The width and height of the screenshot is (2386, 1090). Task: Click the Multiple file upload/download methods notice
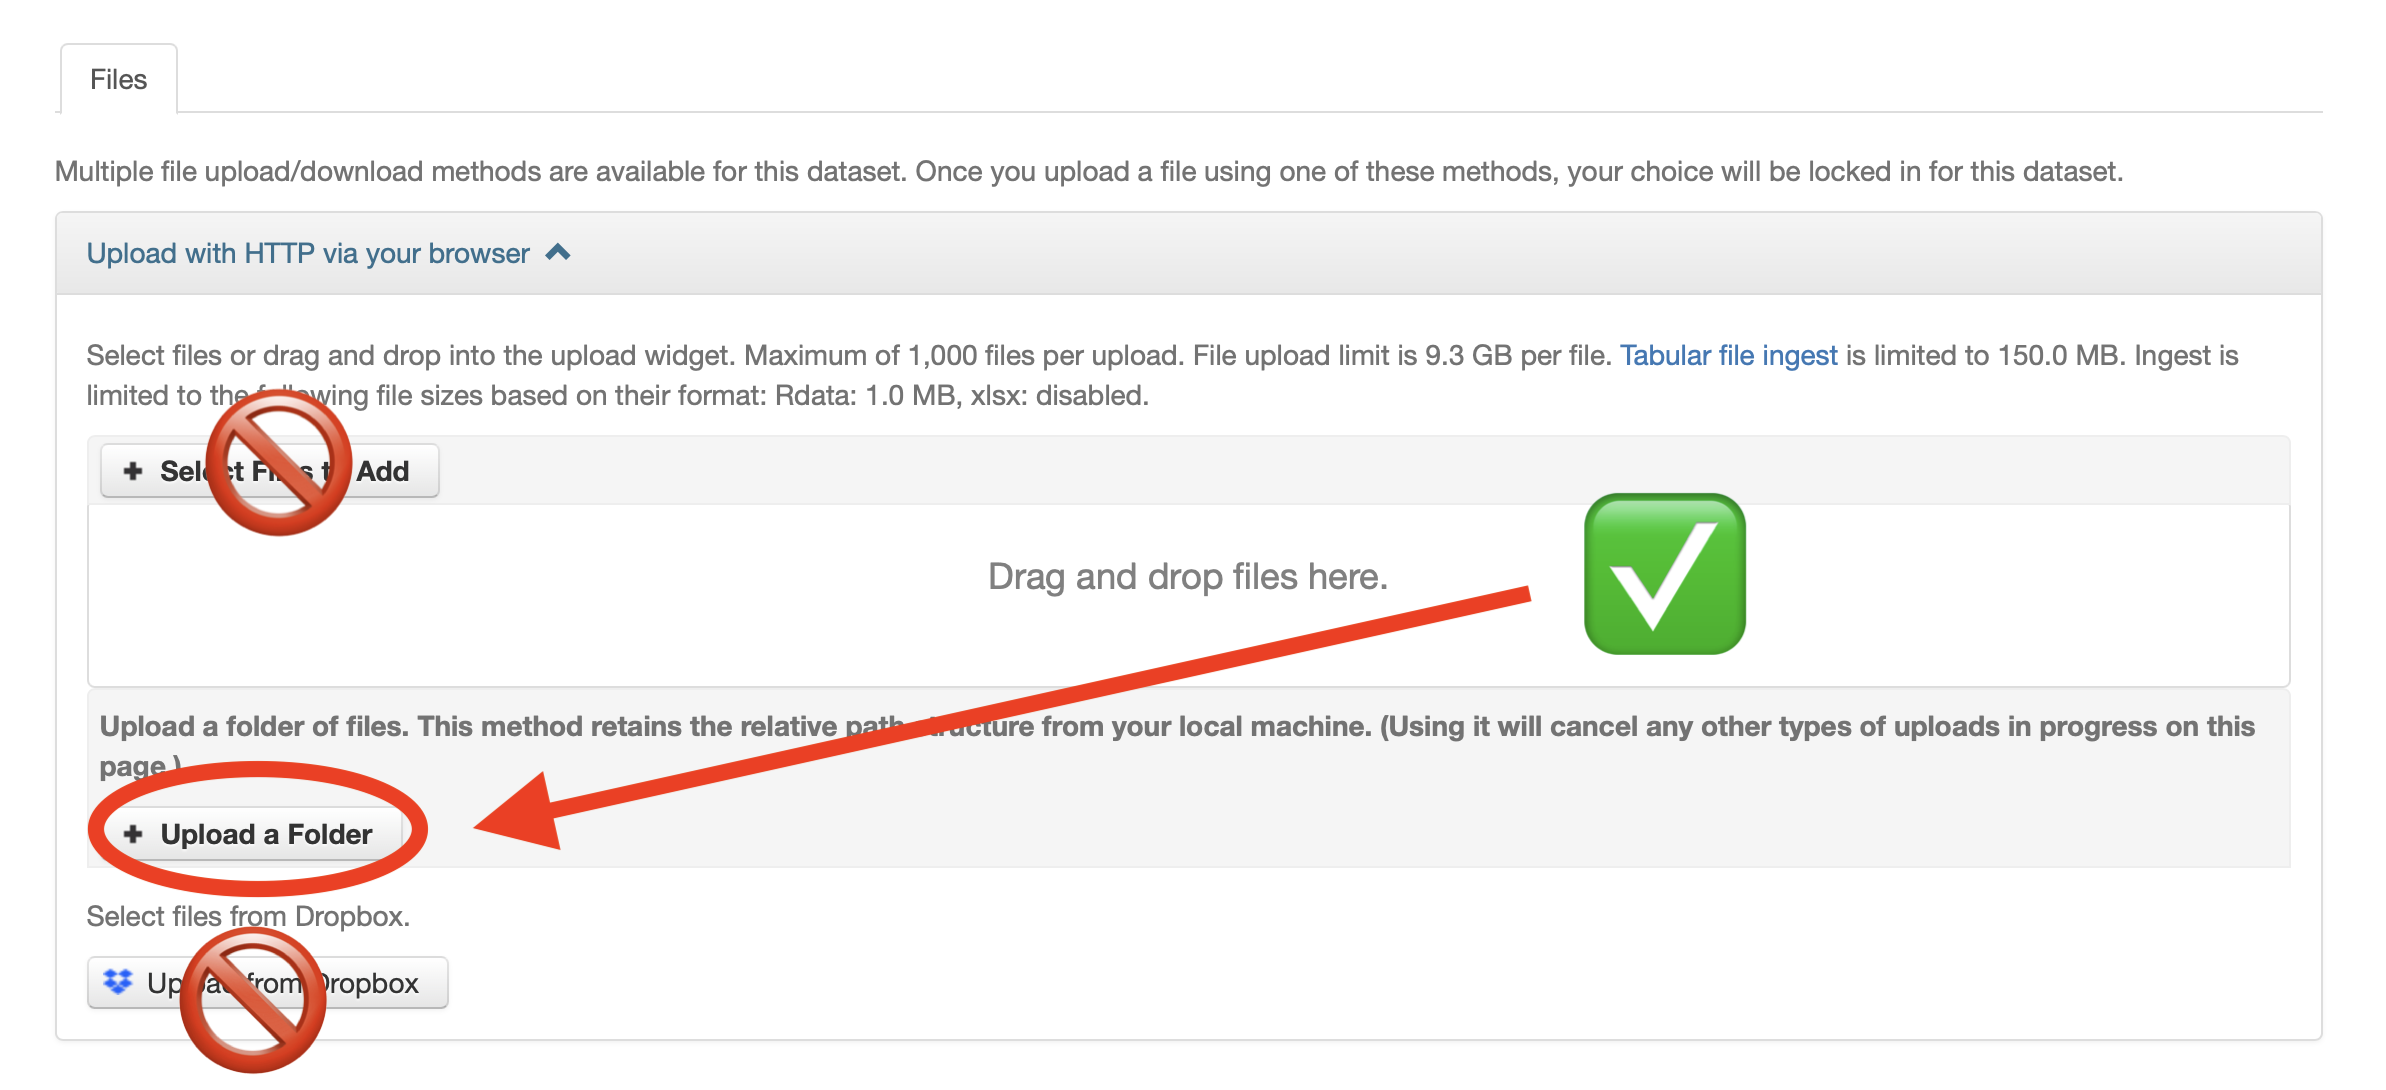pos(1088,171)
